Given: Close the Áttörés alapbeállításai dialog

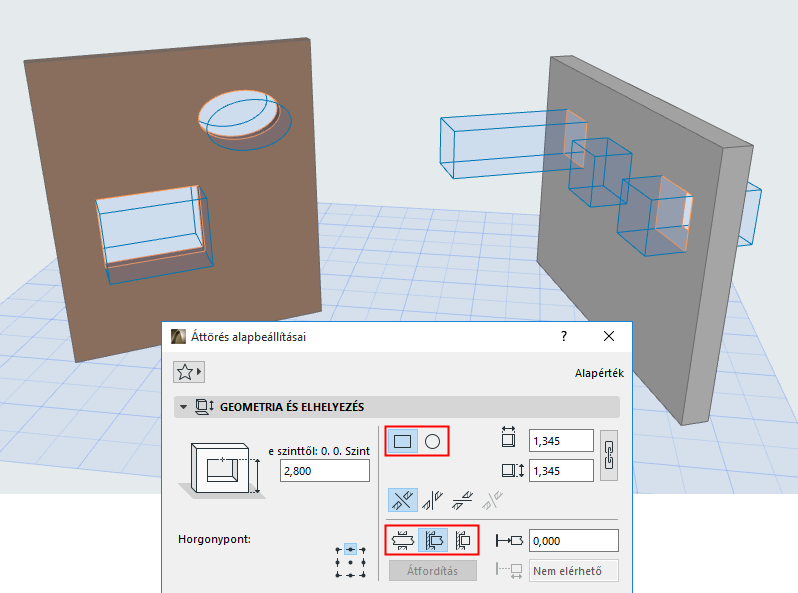Looking at the screenshot, I should (x=609, y=336).
